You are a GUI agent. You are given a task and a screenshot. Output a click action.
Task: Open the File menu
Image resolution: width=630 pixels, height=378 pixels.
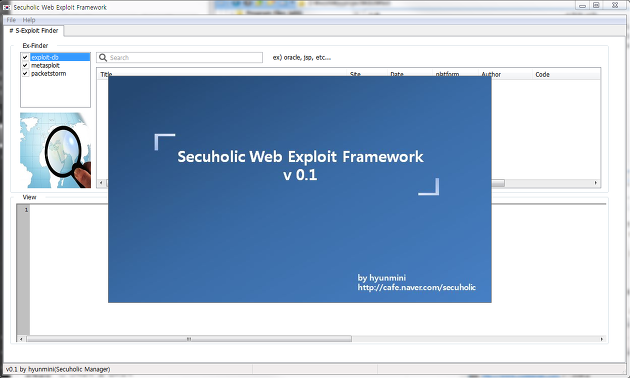(11, 20)
